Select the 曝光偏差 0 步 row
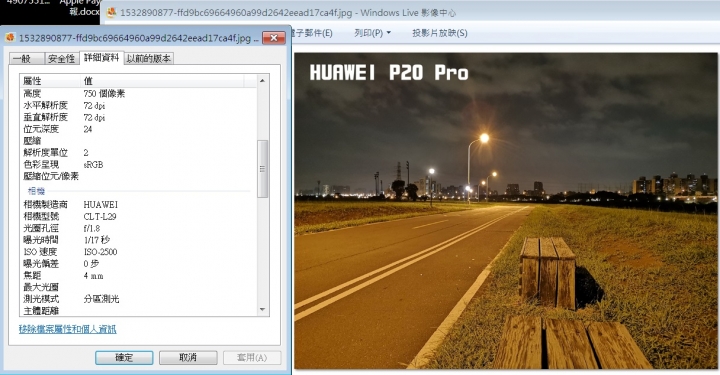 coord(138,263)
